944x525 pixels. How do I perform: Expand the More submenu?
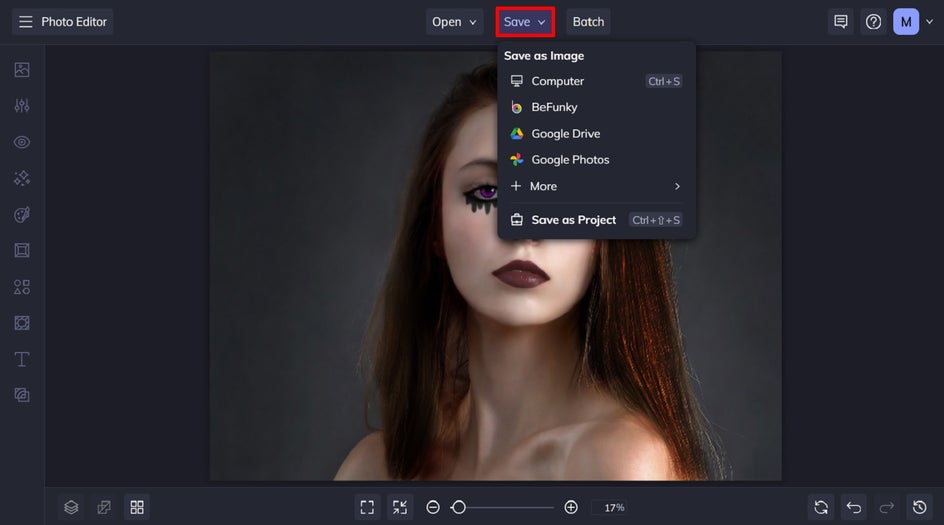(596, 186)
